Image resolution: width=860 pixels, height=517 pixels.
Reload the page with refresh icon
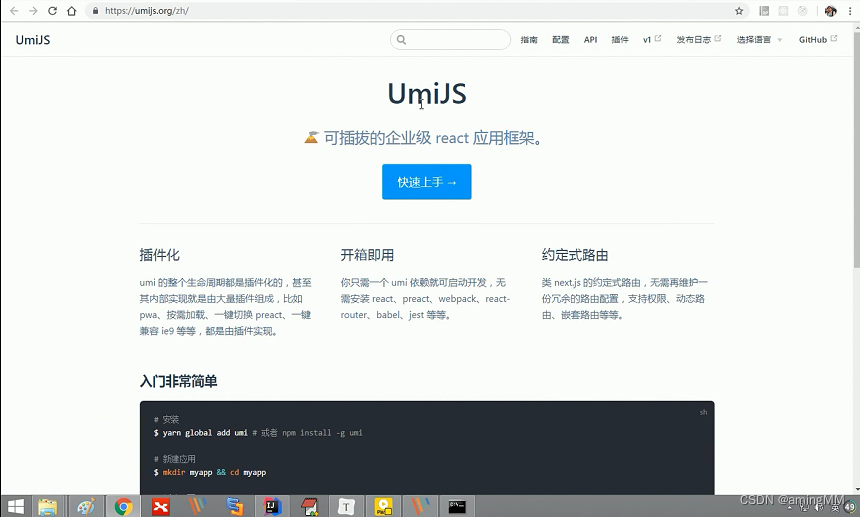(x=53, y=11)
